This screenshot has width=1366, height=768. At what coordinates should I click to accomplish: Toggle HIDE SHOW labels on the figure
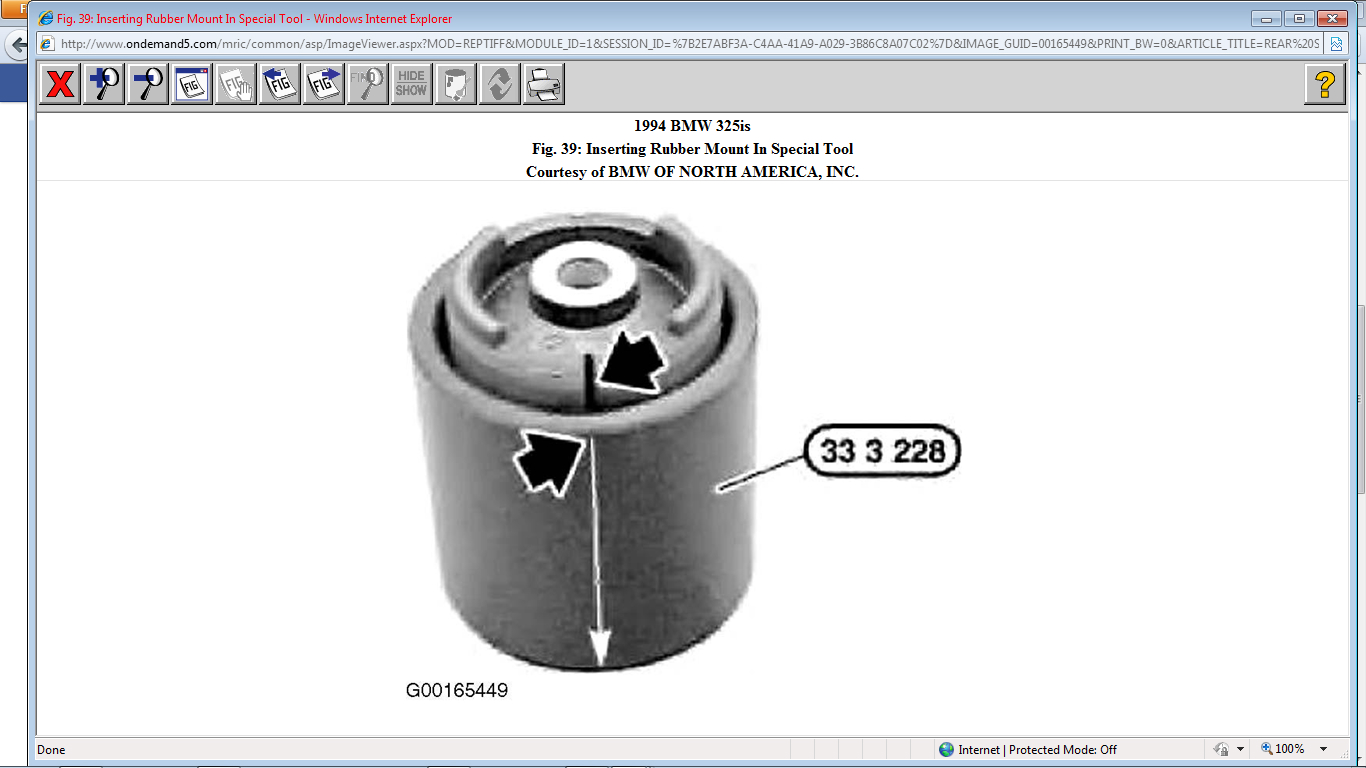[x=411, y=84]
